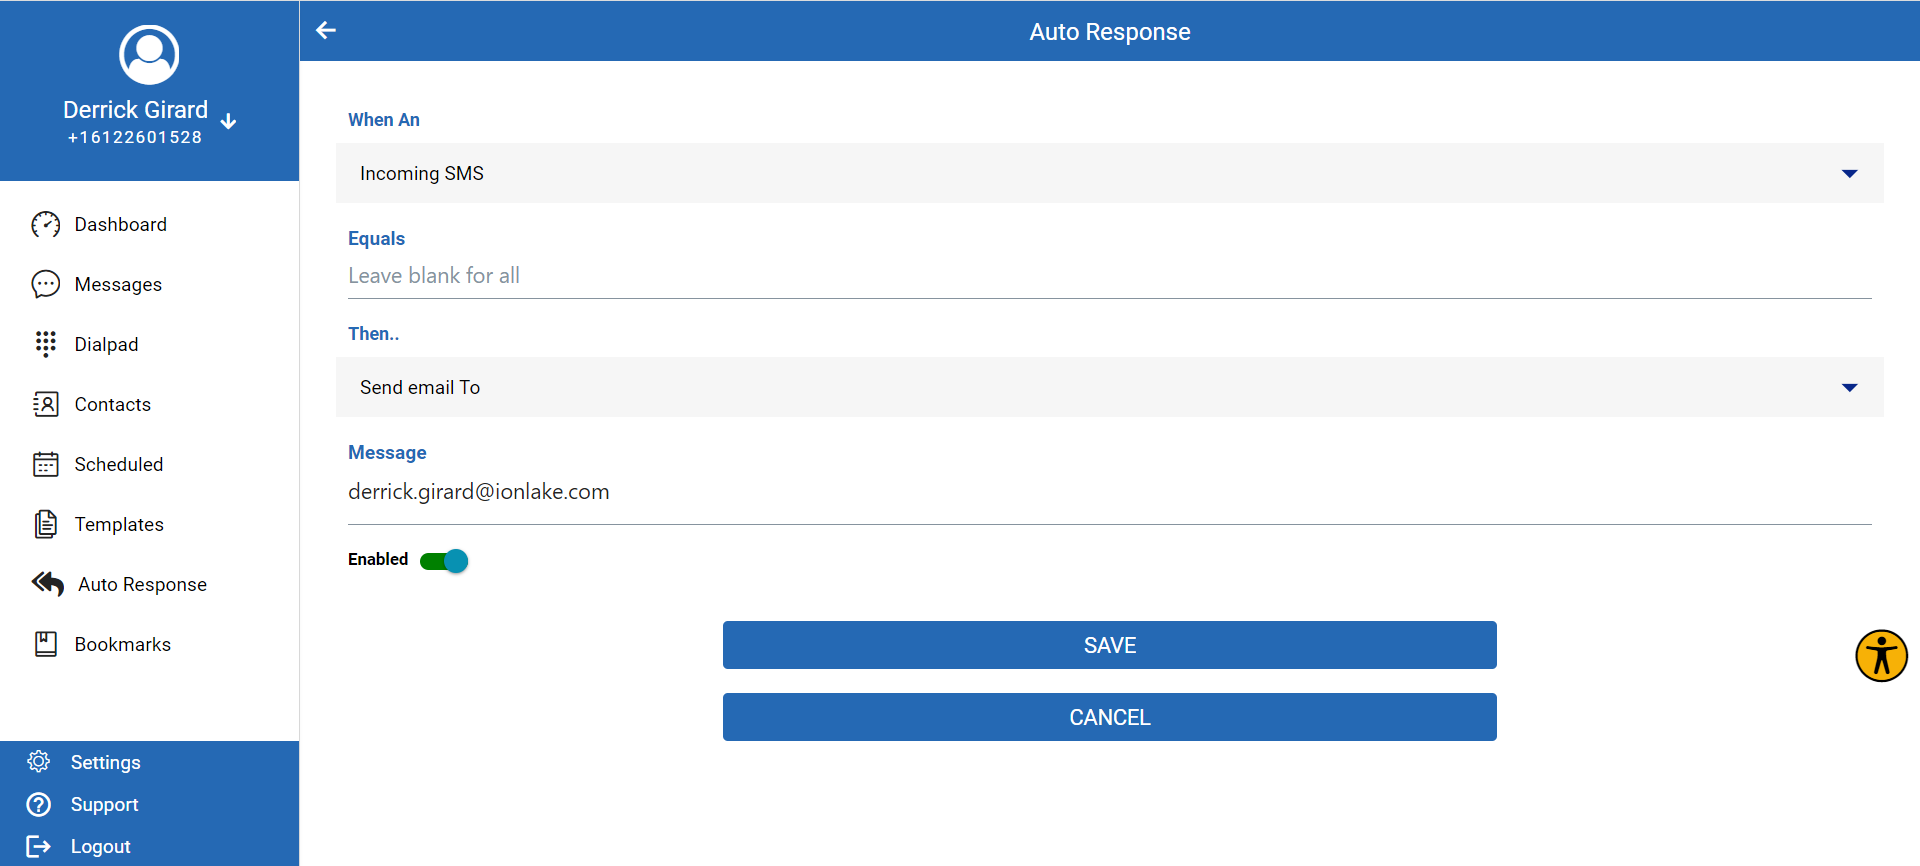1920x866 pixels.
Task: Click the Derrick Girard name
Action: (135, 110)
